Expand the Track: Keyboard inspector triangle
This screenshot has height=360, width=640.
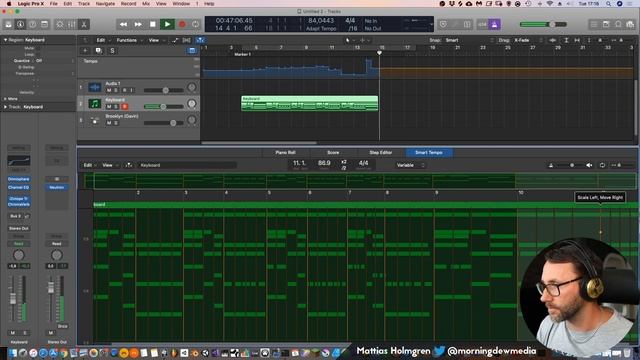point(5,107)
